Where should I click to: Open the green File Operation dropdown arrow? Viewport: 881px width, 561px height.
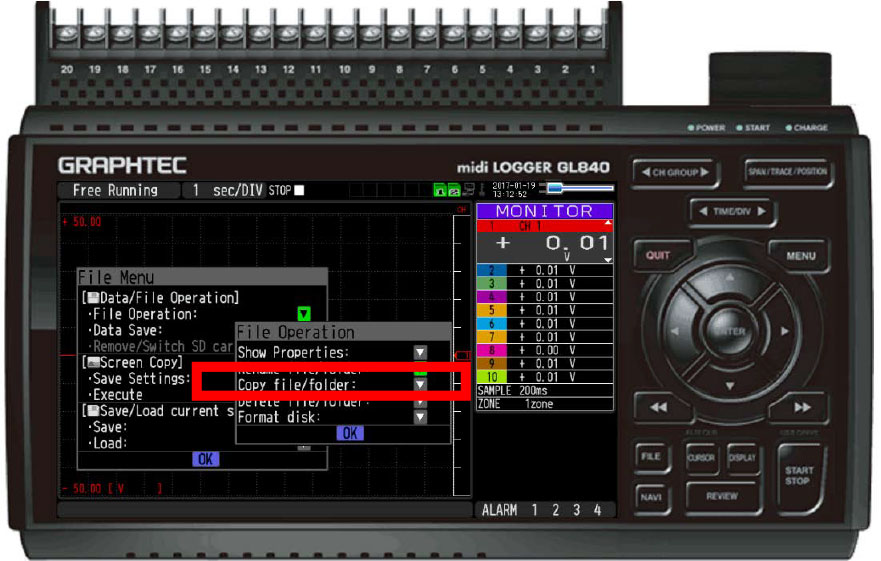point(304,313)
